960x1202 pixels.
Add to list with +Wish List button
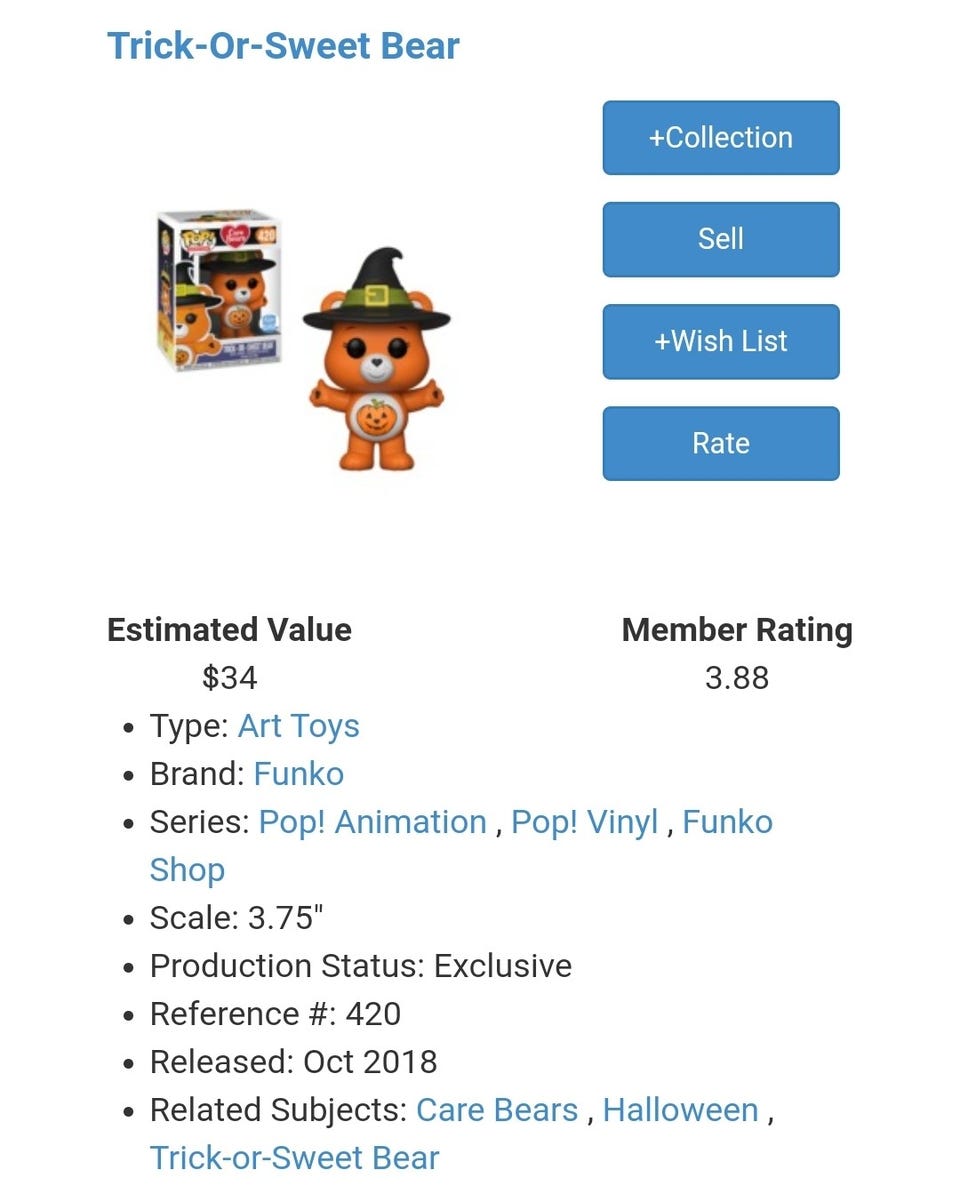[x=720, y=341]
